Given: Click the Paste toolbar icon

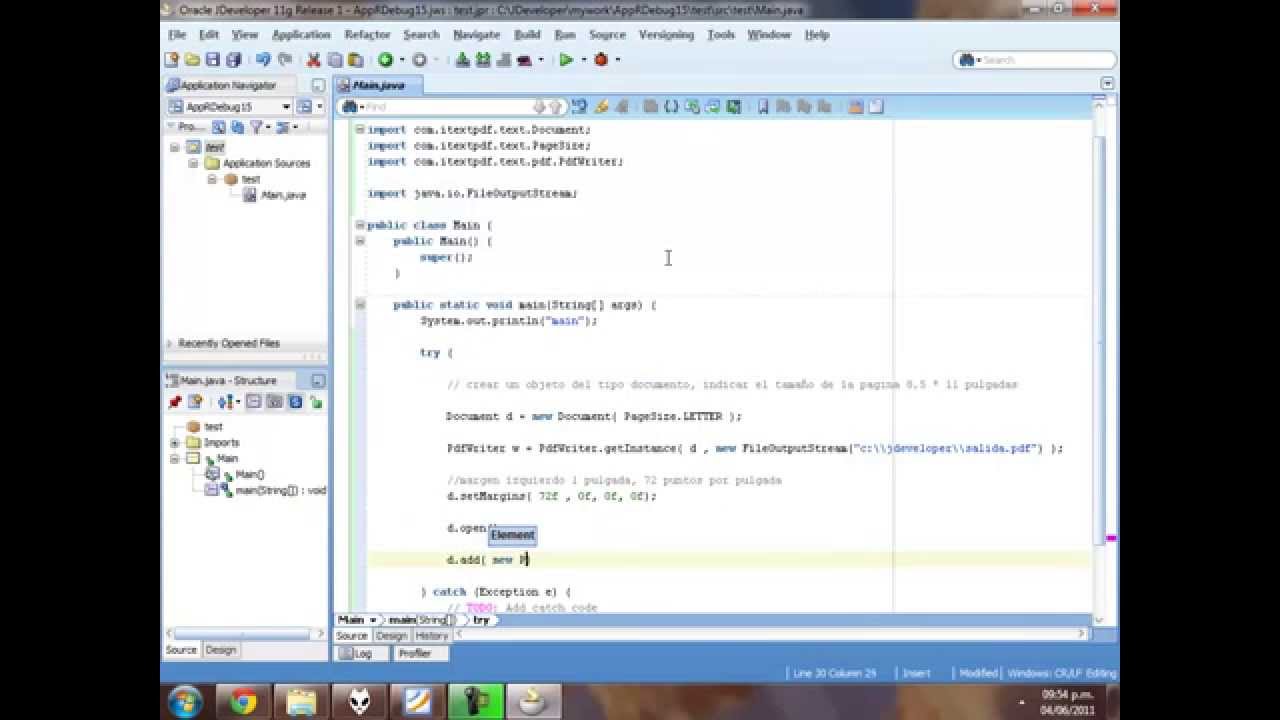Looking at the screenshot, I should click(x=354, y=60).
